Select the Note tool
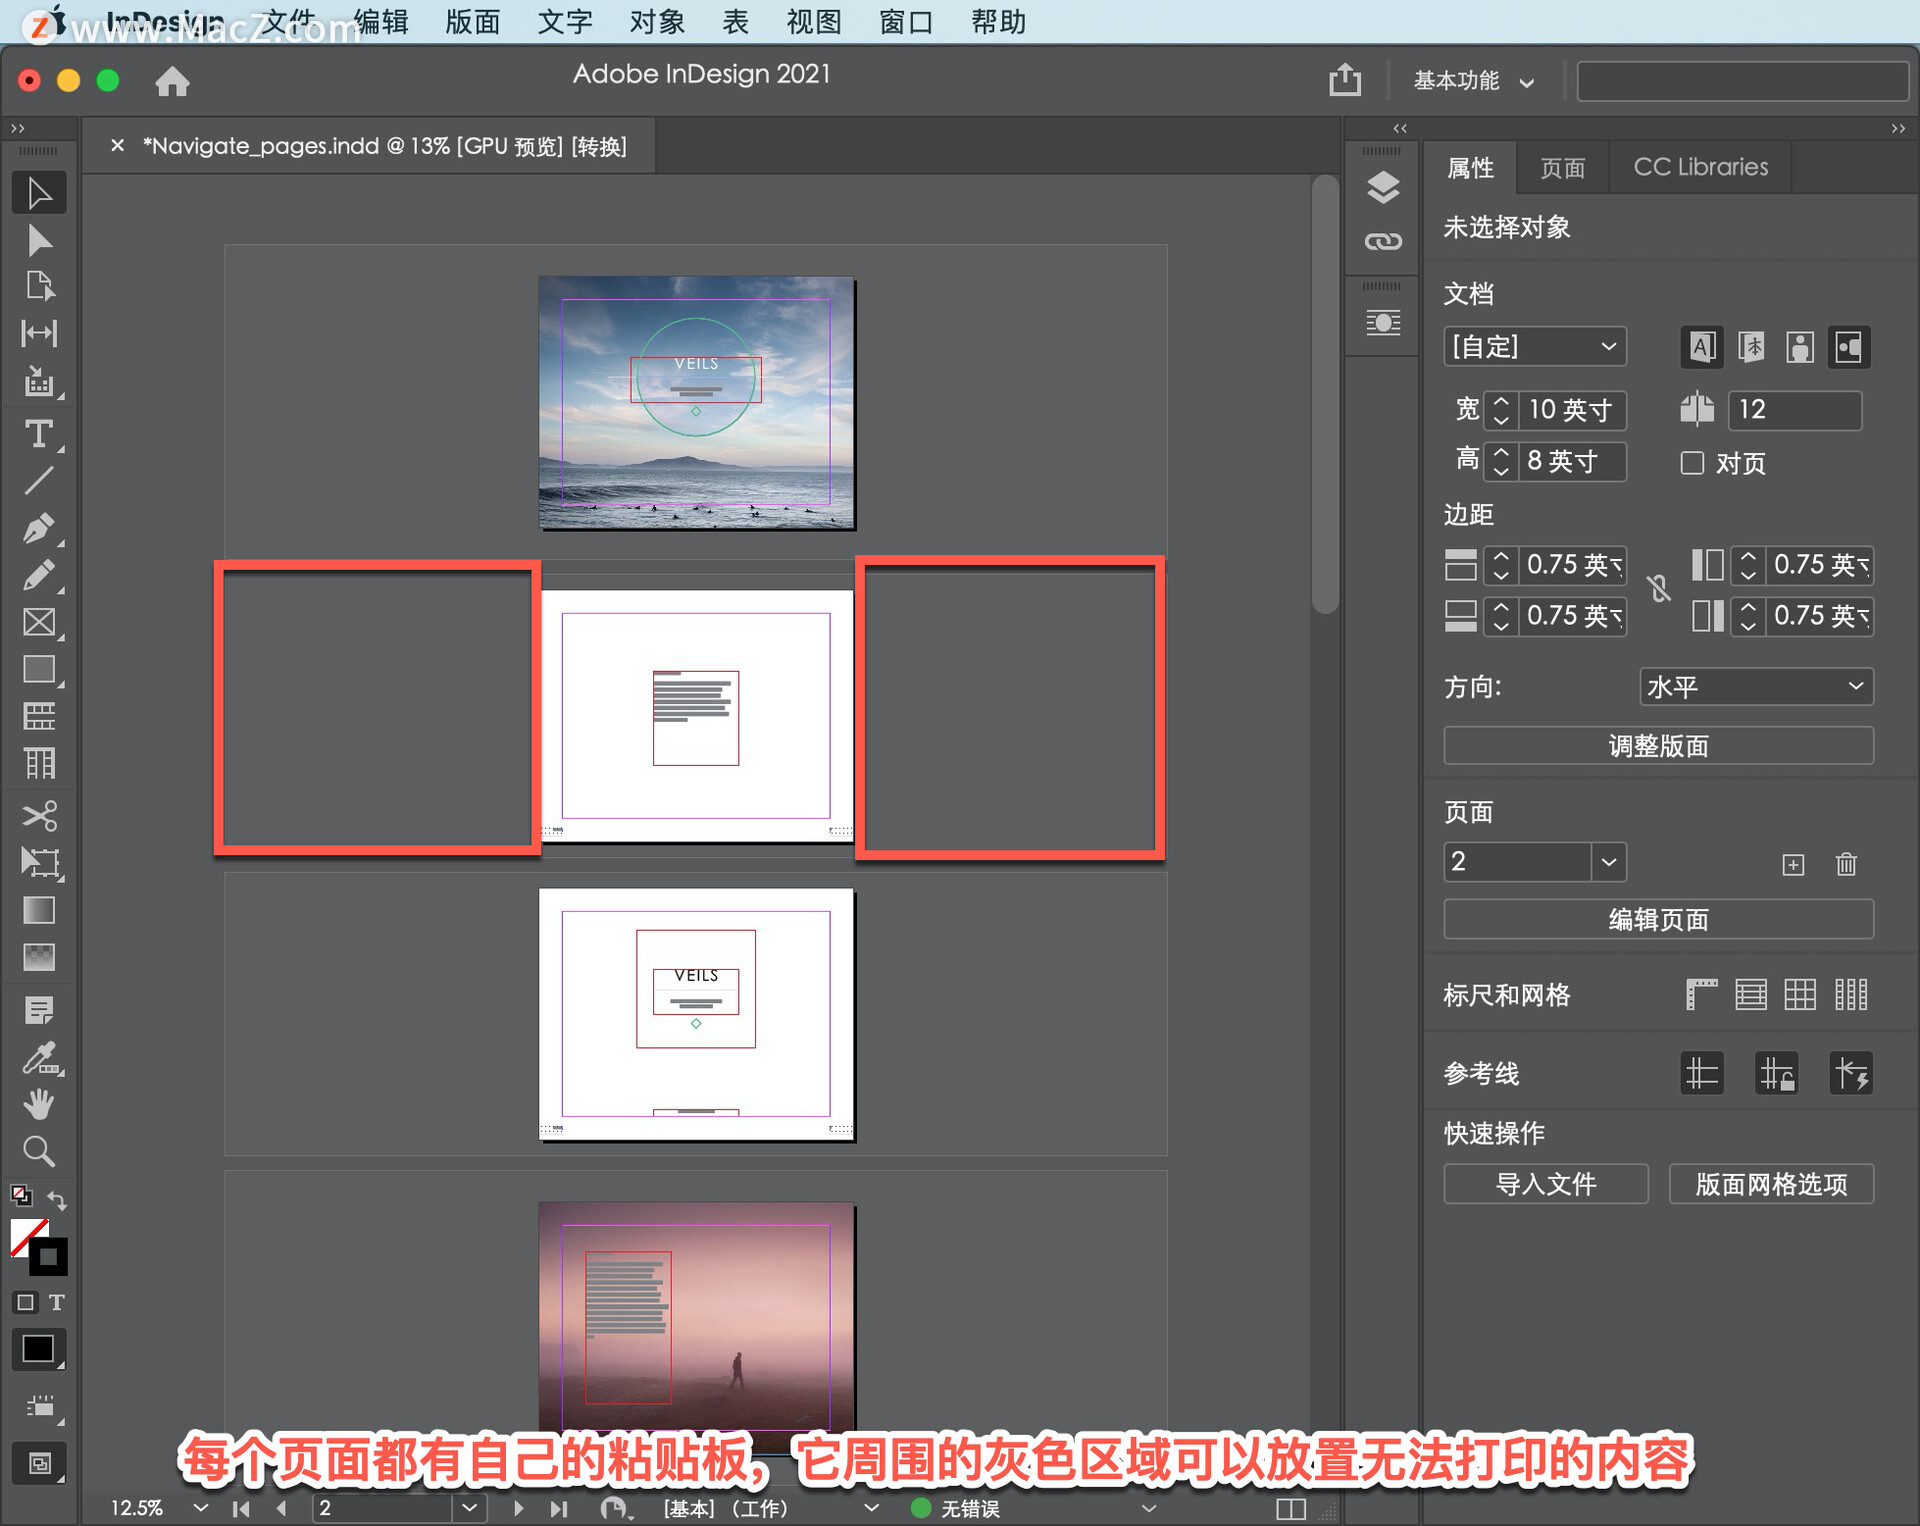This screenshot has width=1920, height=1526. 39,1010
